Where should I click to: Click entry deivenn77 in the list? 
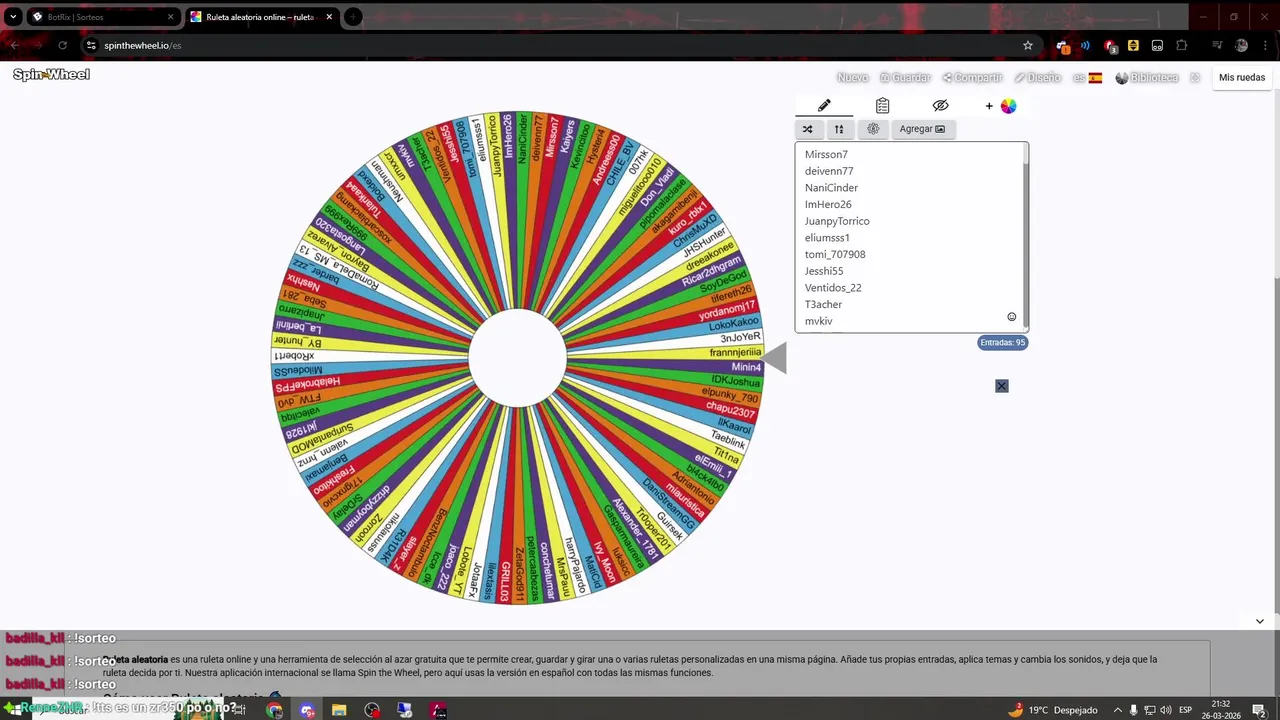tap(829, 171)
